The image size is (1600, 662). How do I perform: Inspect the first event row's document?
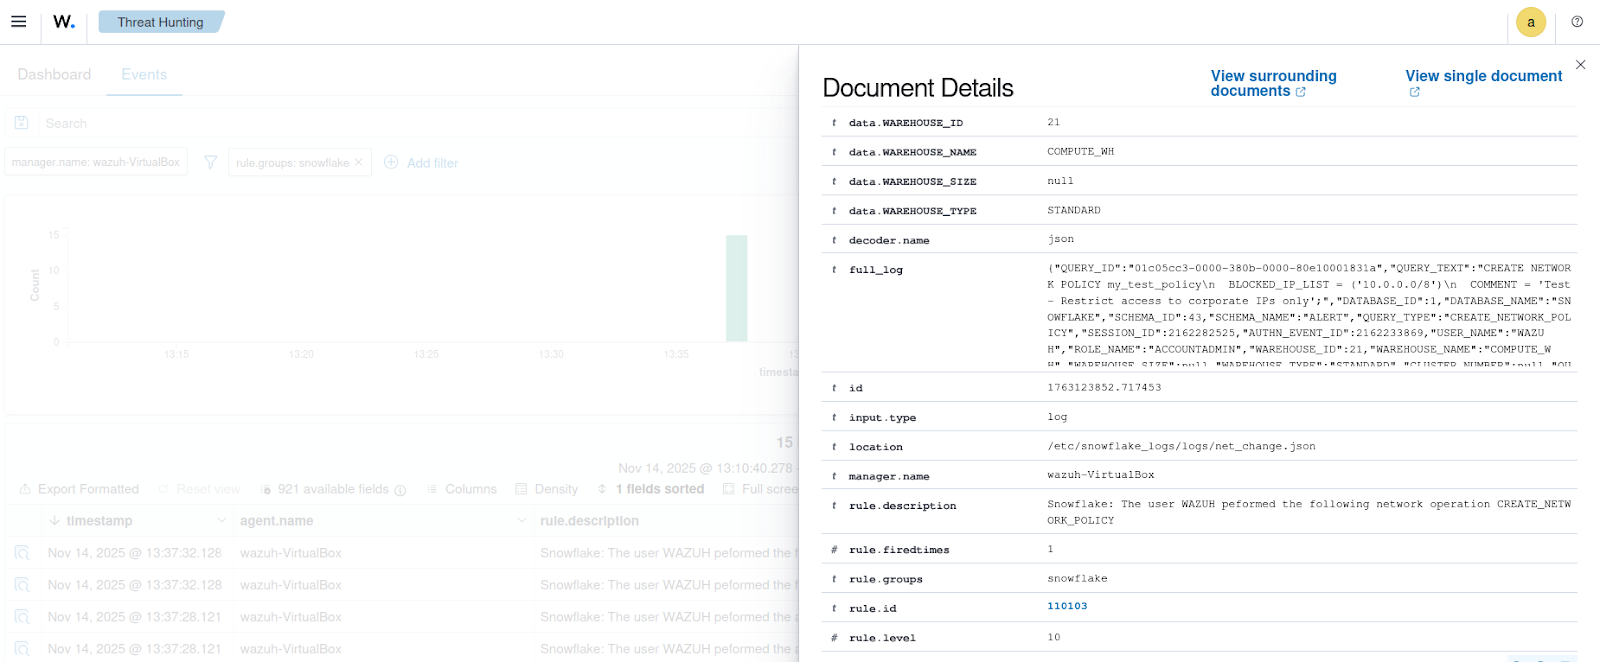tap(22, 553)
